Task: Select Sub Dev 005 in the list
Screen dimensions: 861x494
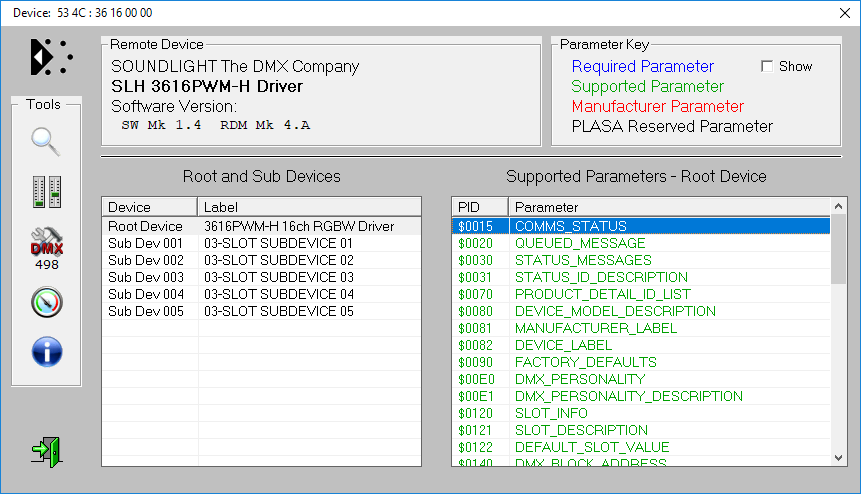Action: coord(145,311)
